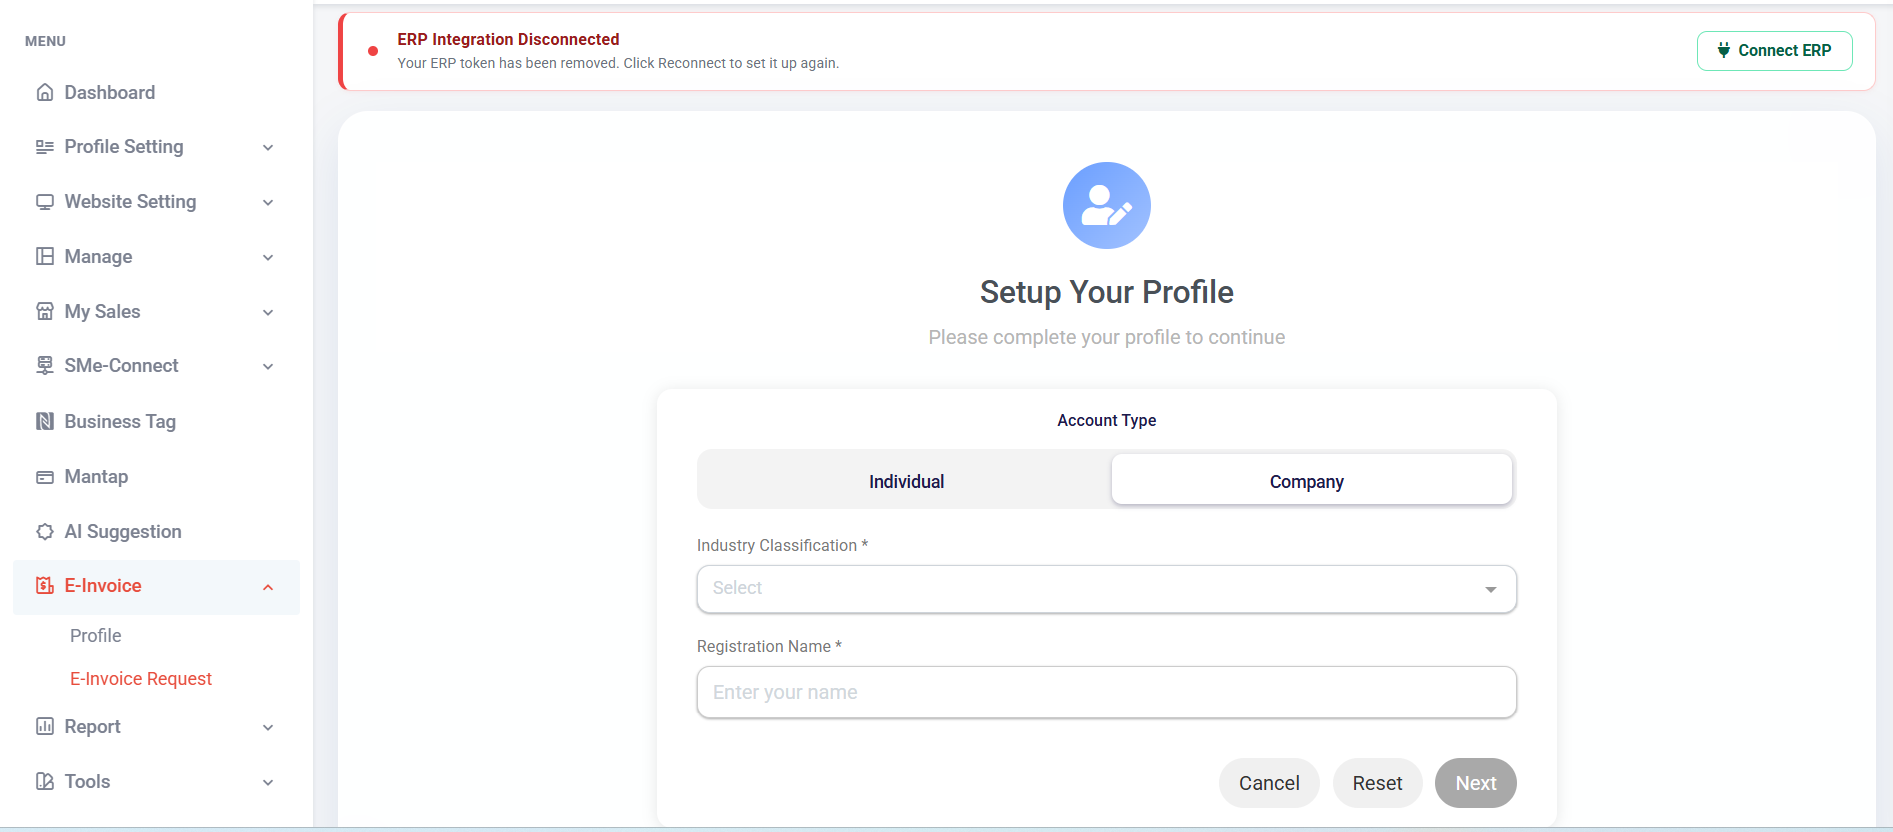The image size is (1893, 832).
Task: Go to the Profile submenu item
Action: pos(95,635)
